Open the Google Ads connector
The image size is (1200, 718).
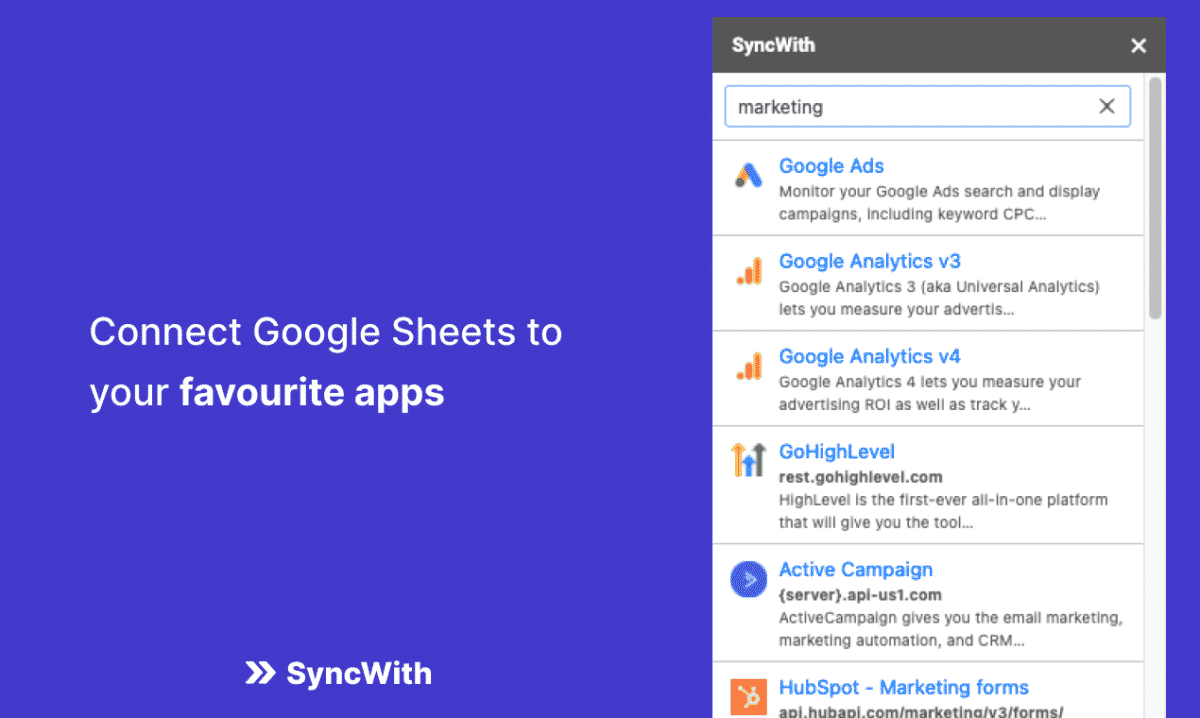[831, 166]
